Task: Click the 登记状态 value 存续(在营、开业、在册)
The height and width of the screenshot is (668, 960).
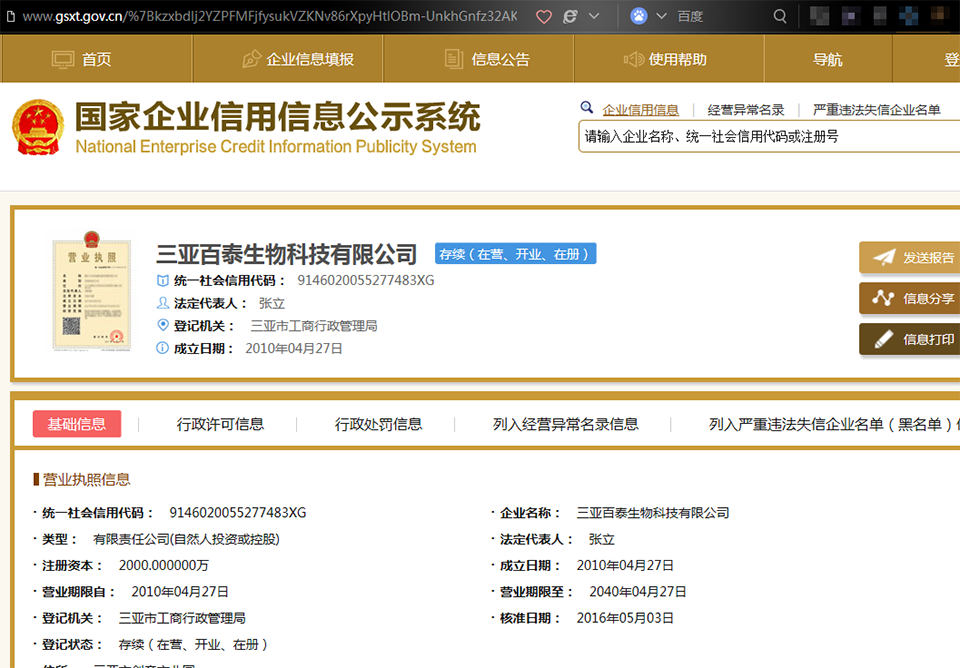Action: point(193,645)
